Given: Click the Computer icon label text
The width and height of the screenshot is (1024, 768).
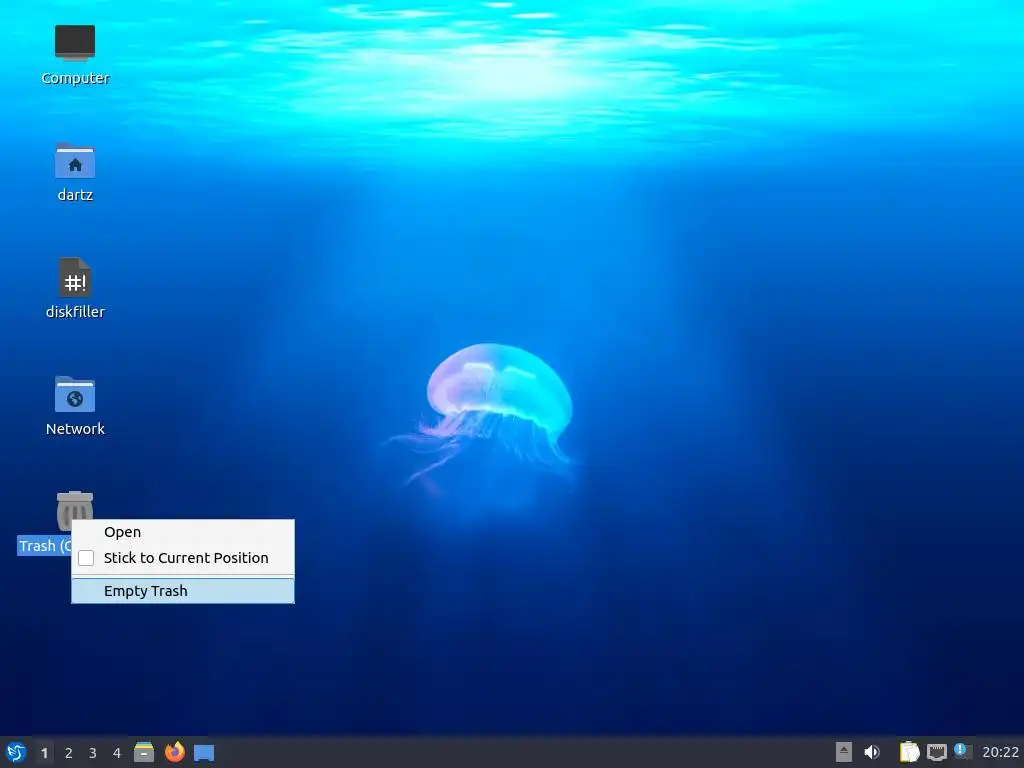Looking at the screenshot, I should [x=75, y=78].
